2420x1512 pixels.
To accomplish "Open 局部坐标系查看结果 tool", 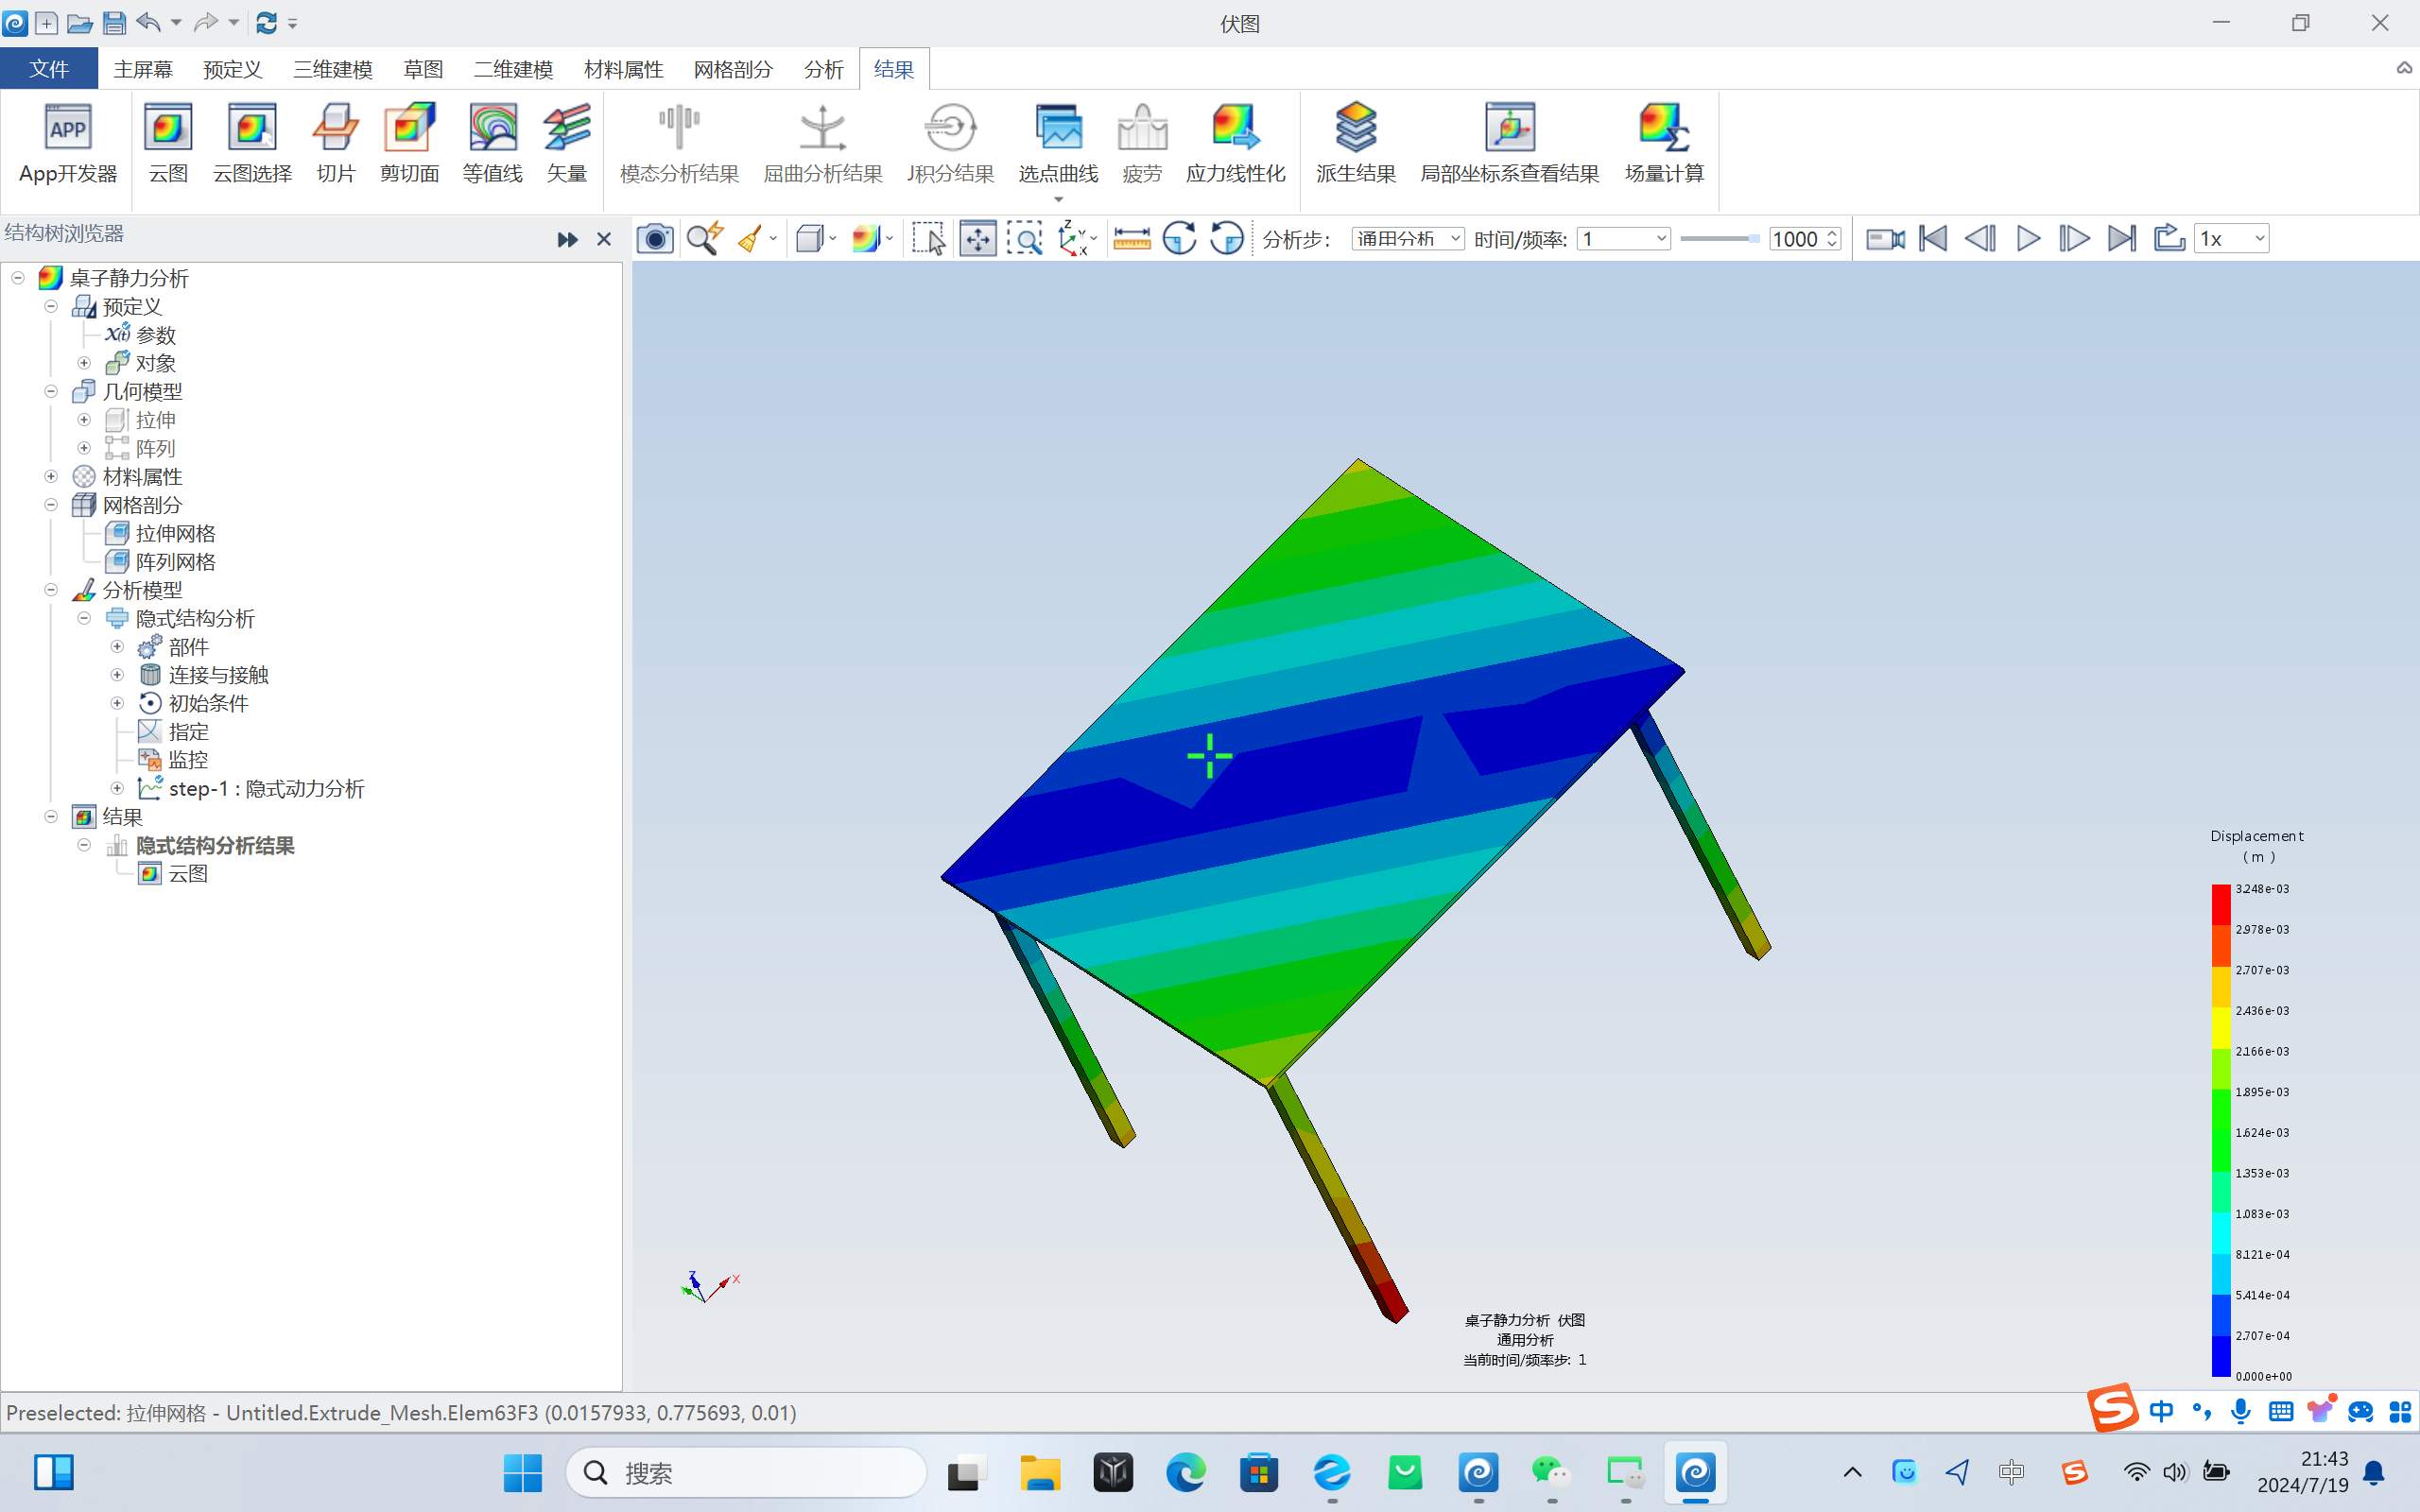I will point(1509,144).
